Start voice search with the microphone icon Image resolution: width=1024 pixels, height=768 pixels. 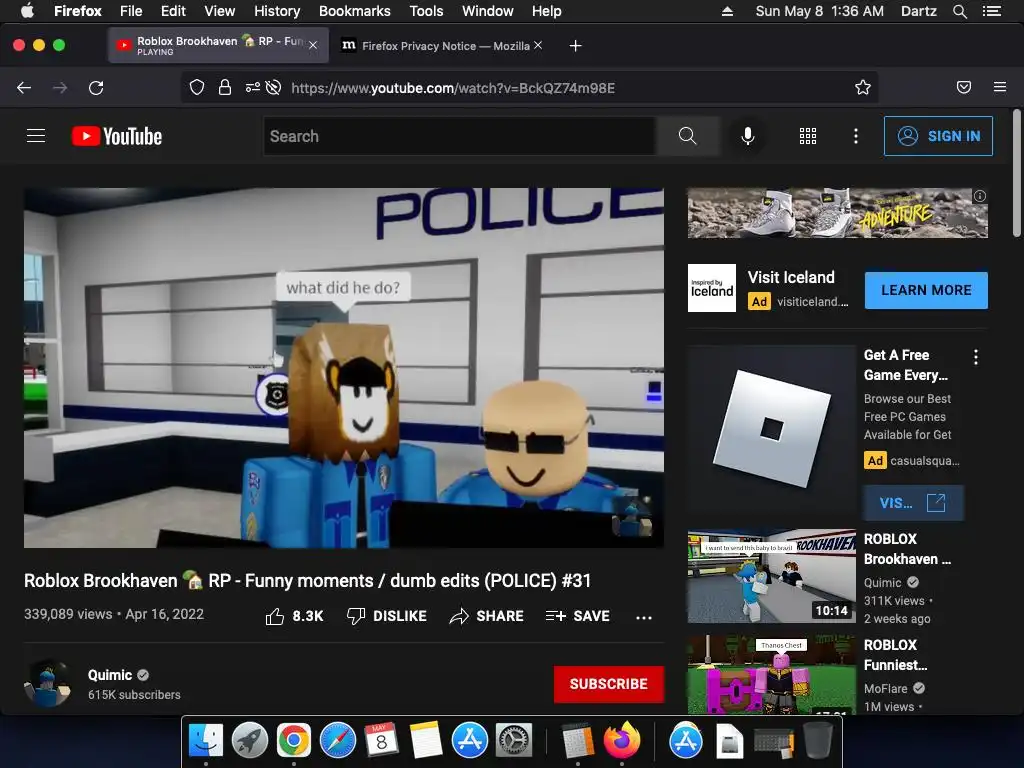tap(748, 136)
